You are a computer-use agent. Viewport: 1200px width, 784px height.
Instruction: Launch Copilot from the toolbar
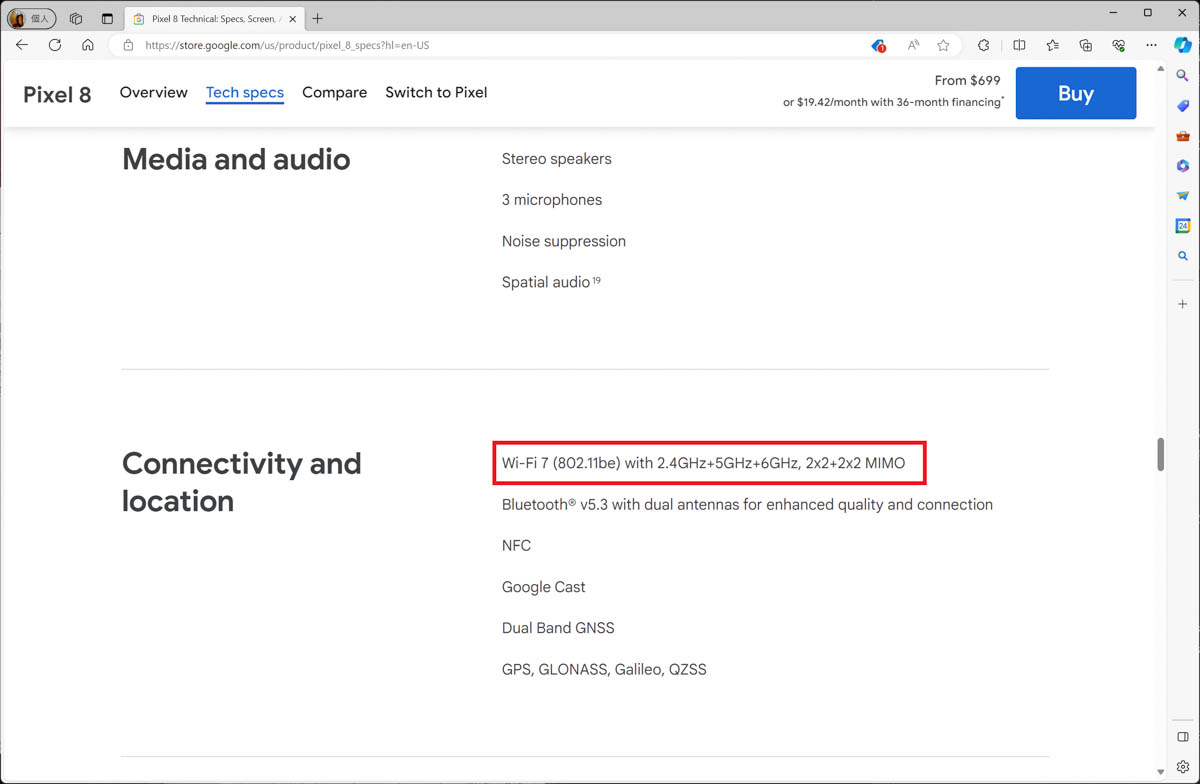(1182, 45)
